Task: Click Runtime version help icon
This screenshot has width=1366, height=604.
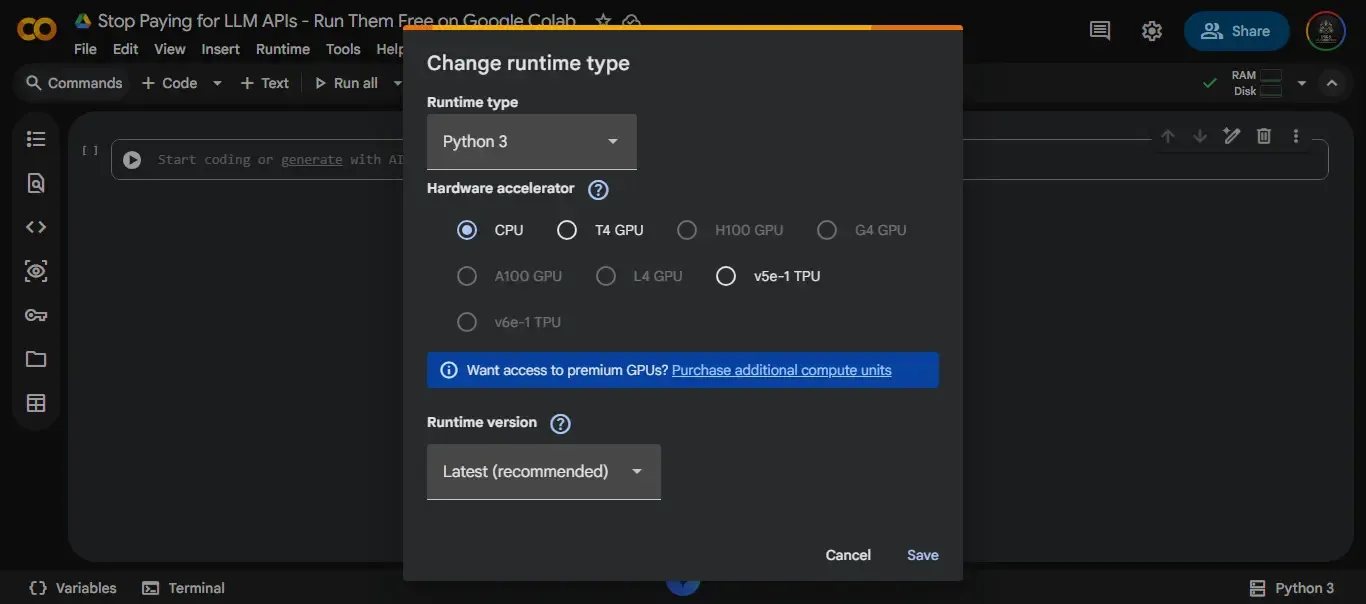Action: pyautogui.click(x=561, y=423)
